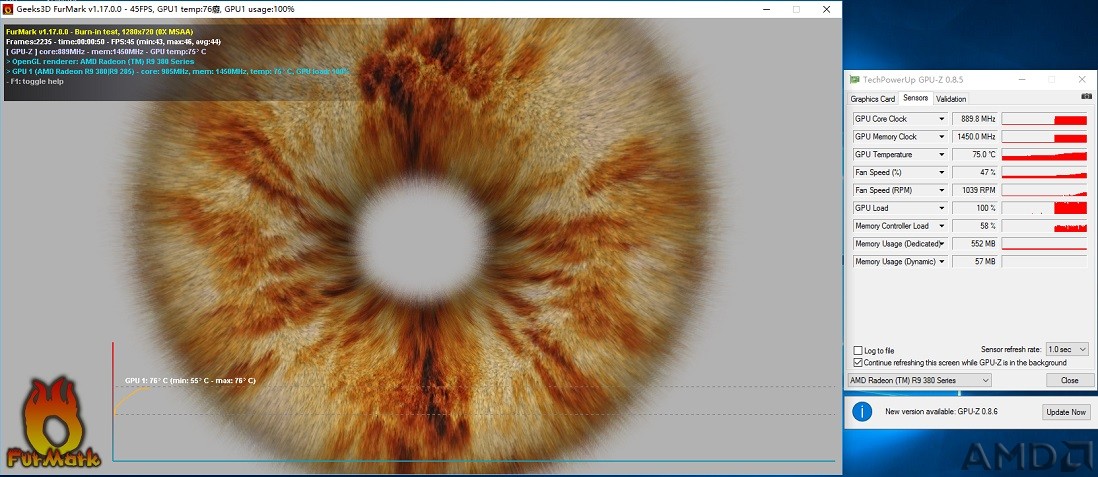Open the GPU Core Clock sensor dropdown

pos(942,119)
